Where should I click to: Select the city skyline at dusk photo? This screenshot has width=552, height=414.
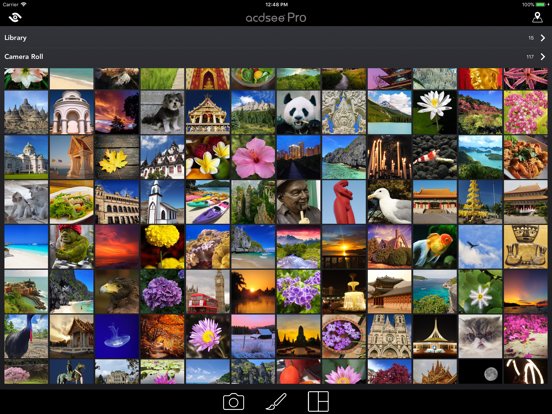(x=299, y=157)
